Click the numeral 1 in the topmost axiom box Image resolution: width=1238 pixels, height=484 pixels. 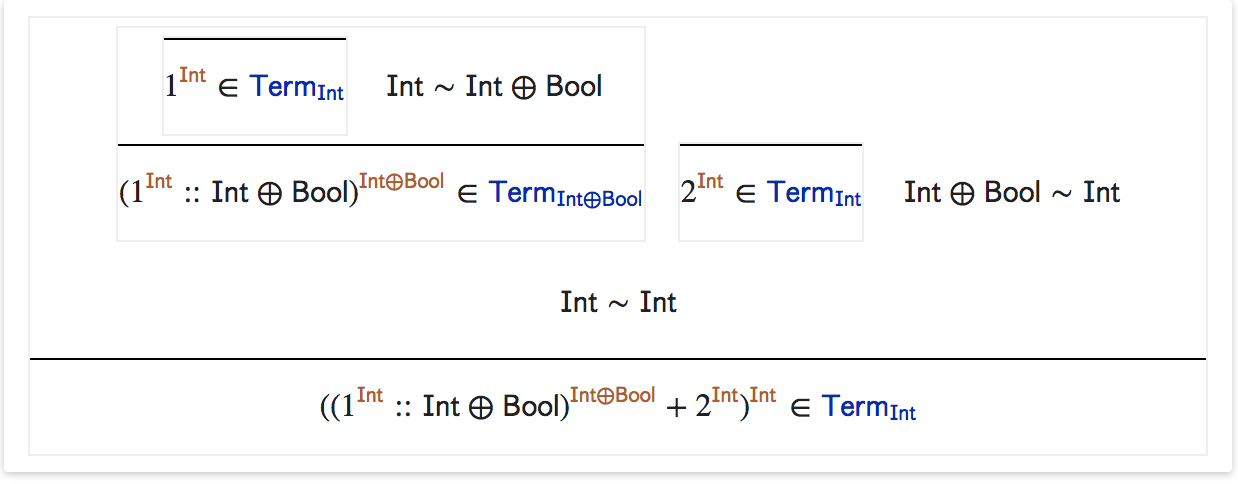[171, 88]
